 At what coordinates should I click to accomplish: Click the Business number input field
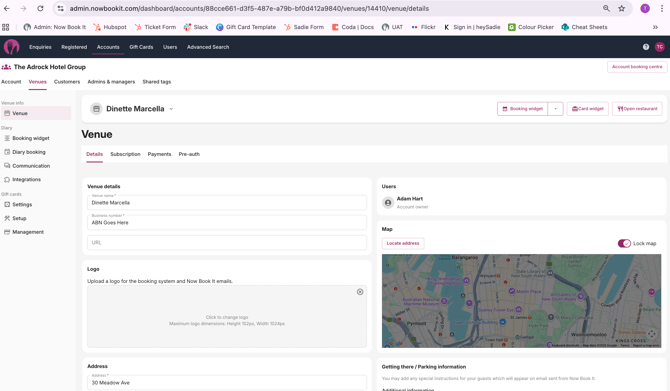tap(227, 222)
